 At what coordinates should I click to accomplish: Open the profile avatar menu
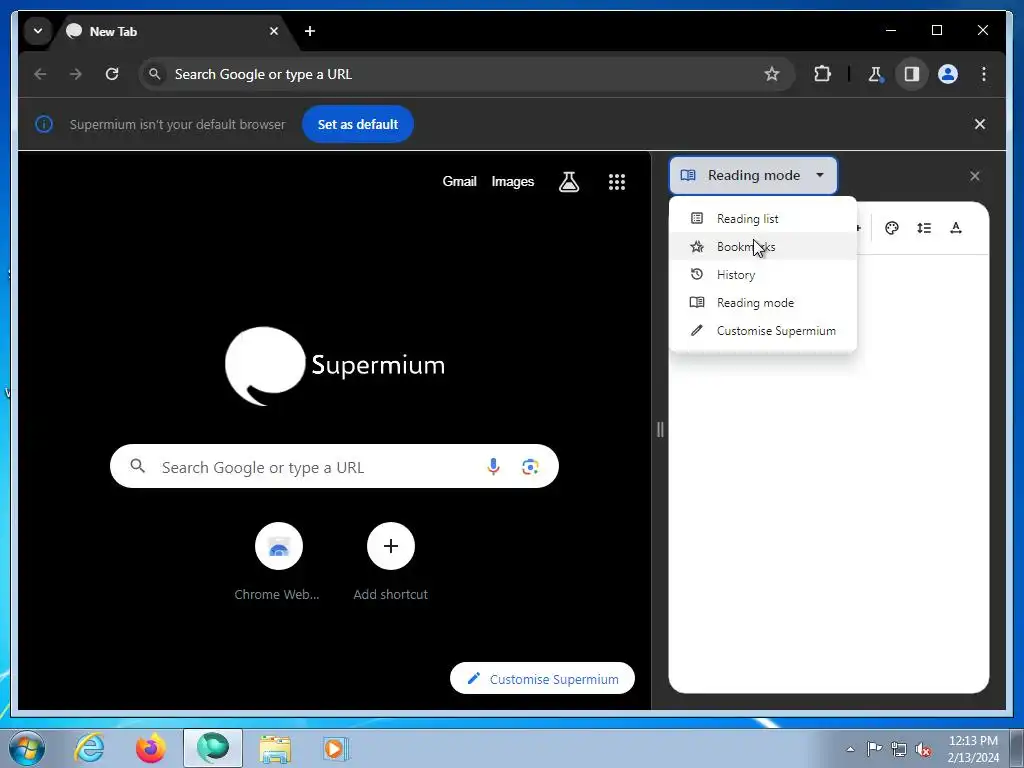coord(948,74)
